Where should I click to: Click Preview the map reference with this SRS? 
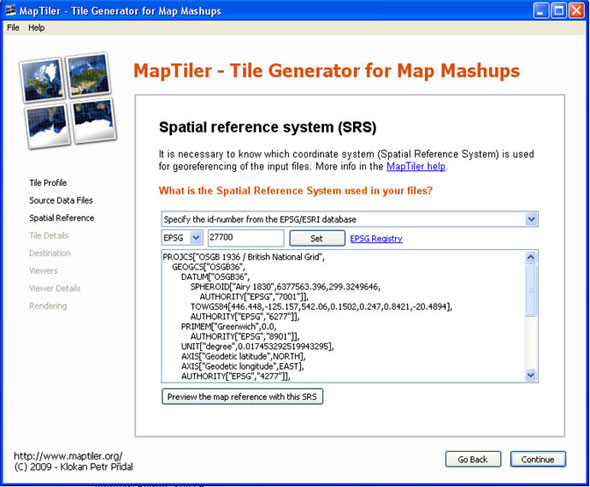tap(242, 397)
